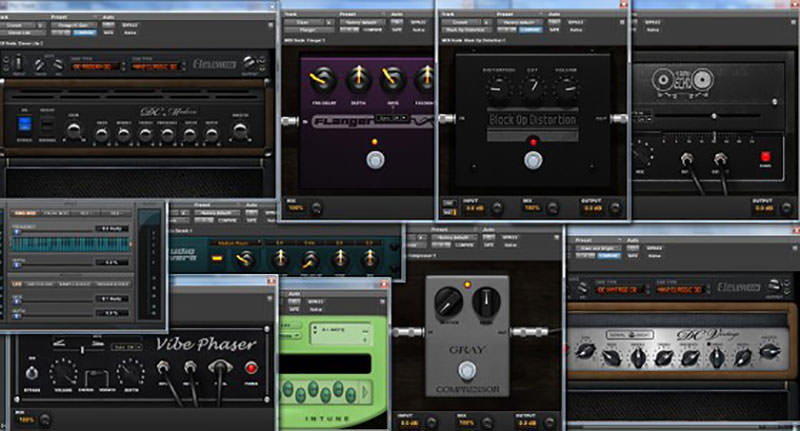
Task: Click Compare button in Black Op Distortion header
Action: click(x=531, y=30)
